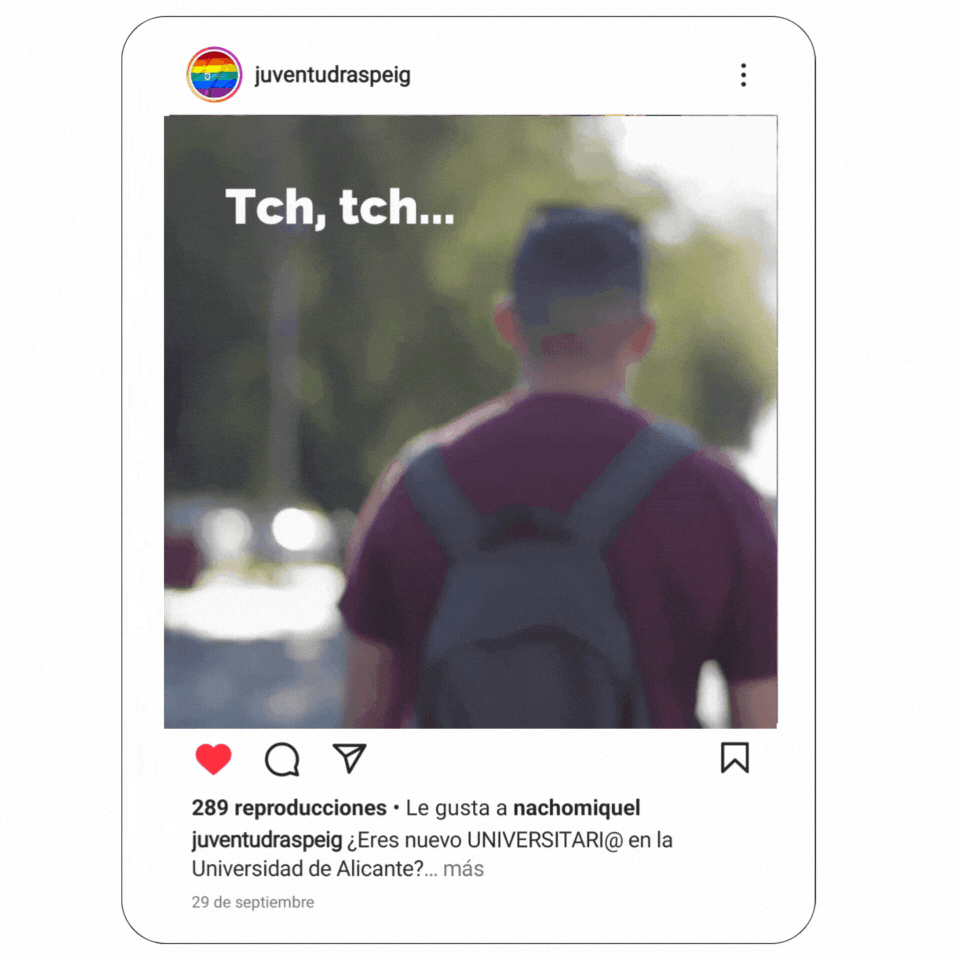Open the rainbow profile avatar story
960x960 pixels.
click(x=214, y=75)
